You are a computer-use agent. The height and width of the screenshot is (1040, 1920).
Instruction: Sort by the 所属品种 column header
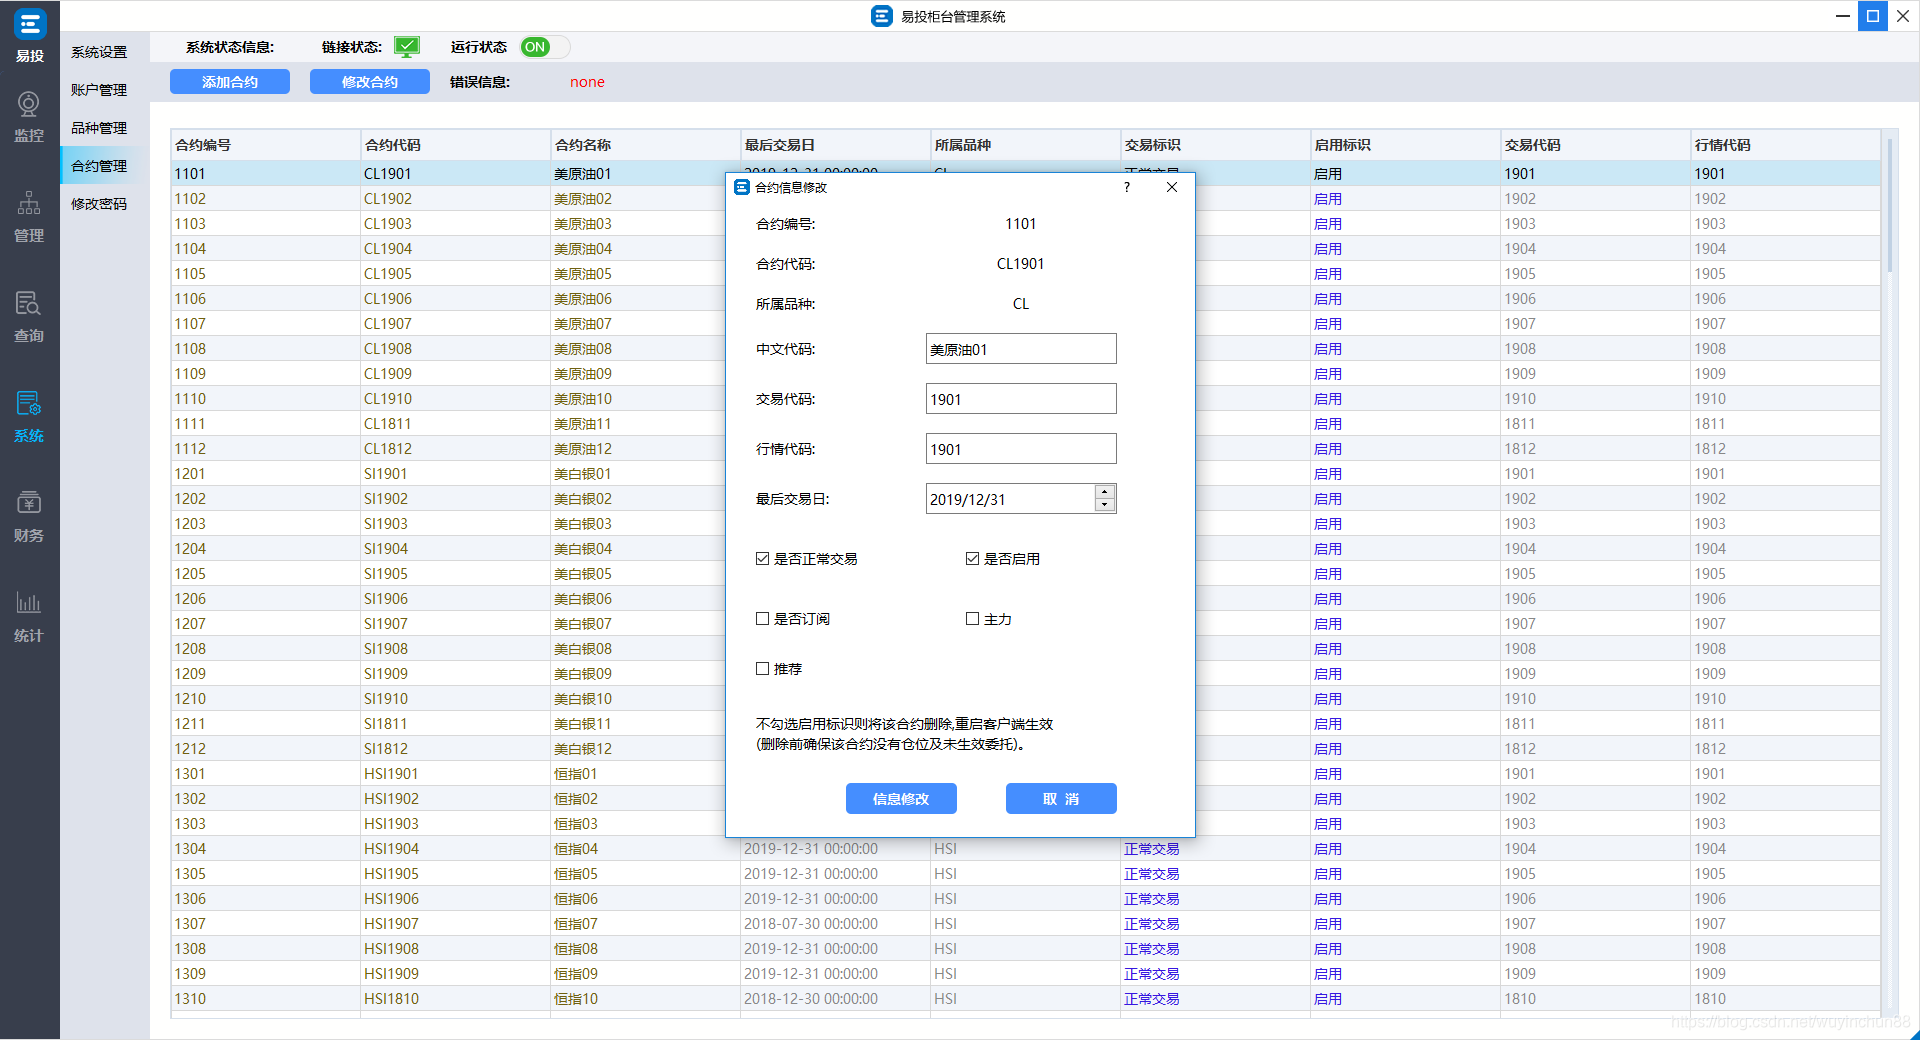pos(1025,145)
